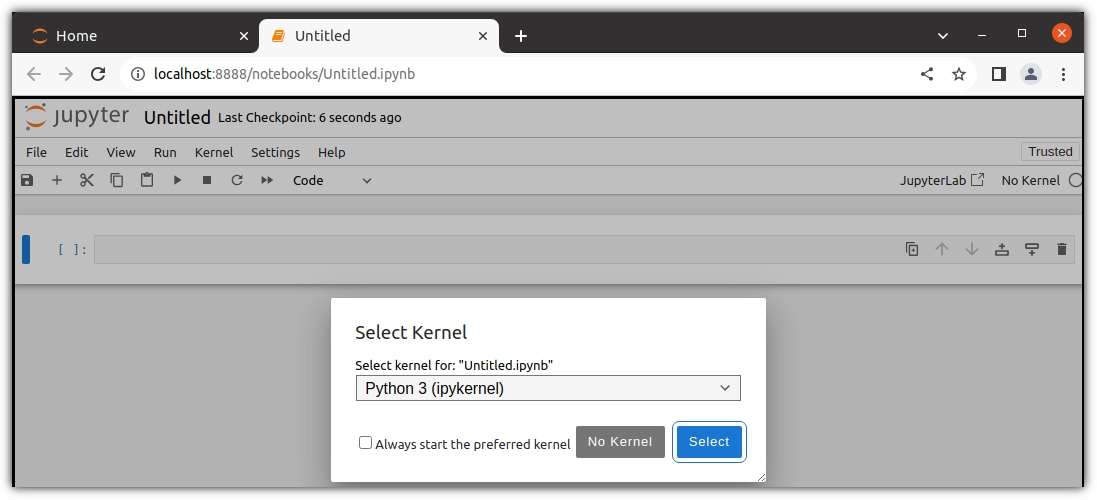Choose the No Kernel dialog button
The width and height of the screenshot is (1097, 500).
620,442
